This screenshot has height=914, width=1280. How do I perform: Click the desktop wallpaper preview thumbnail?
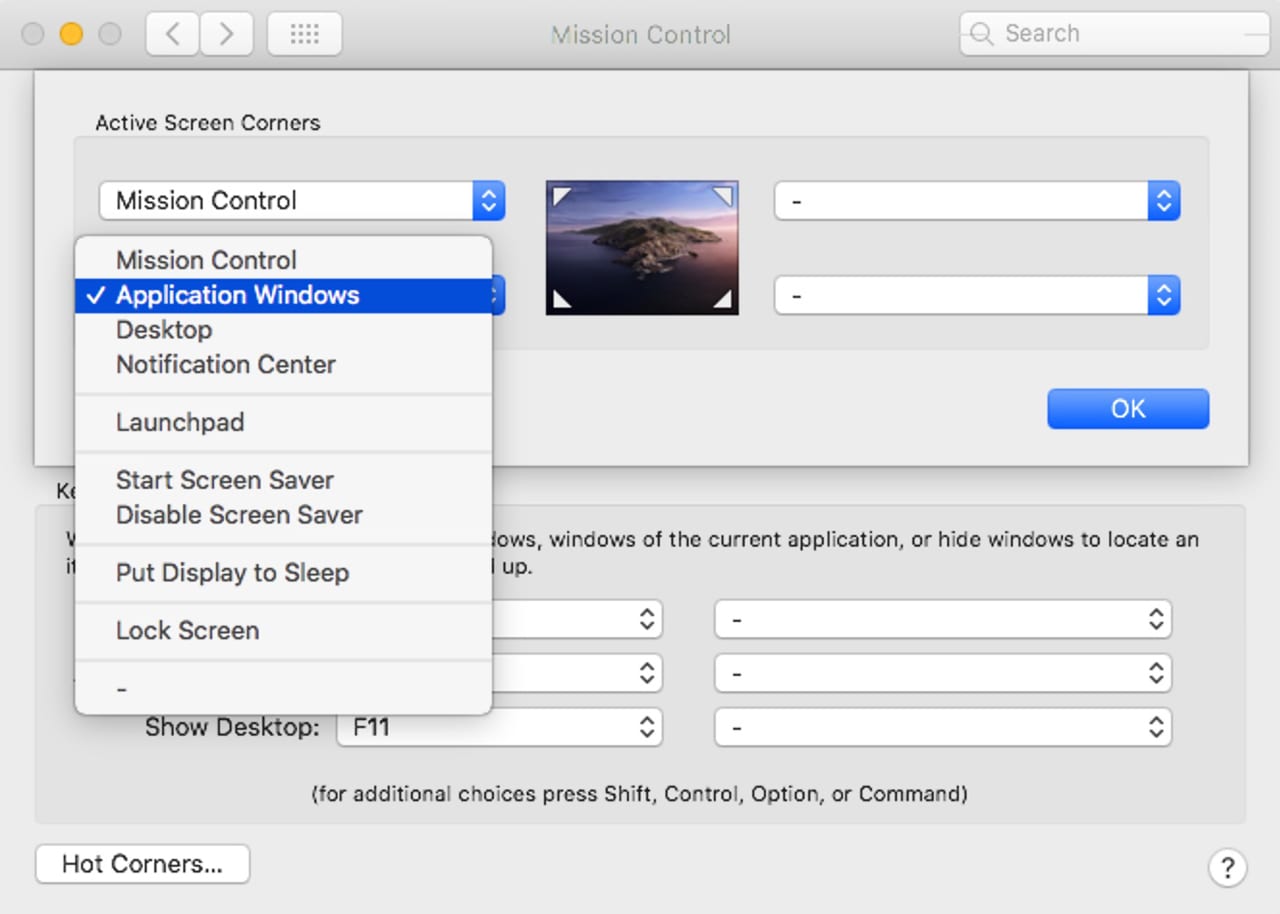click(x=642, y=248)
